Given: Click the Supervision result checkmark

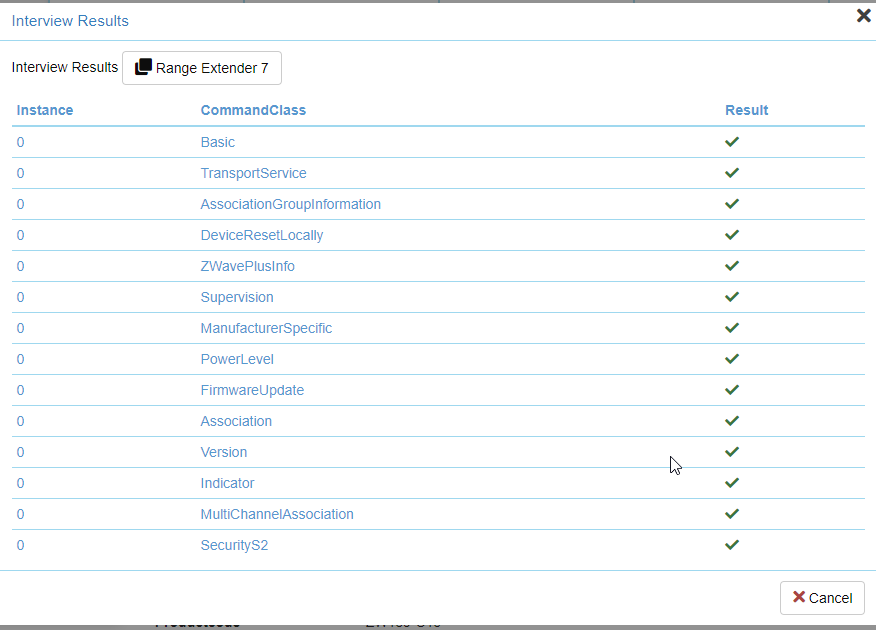Looking at the screenshot, I should click(x=732, y=297).
